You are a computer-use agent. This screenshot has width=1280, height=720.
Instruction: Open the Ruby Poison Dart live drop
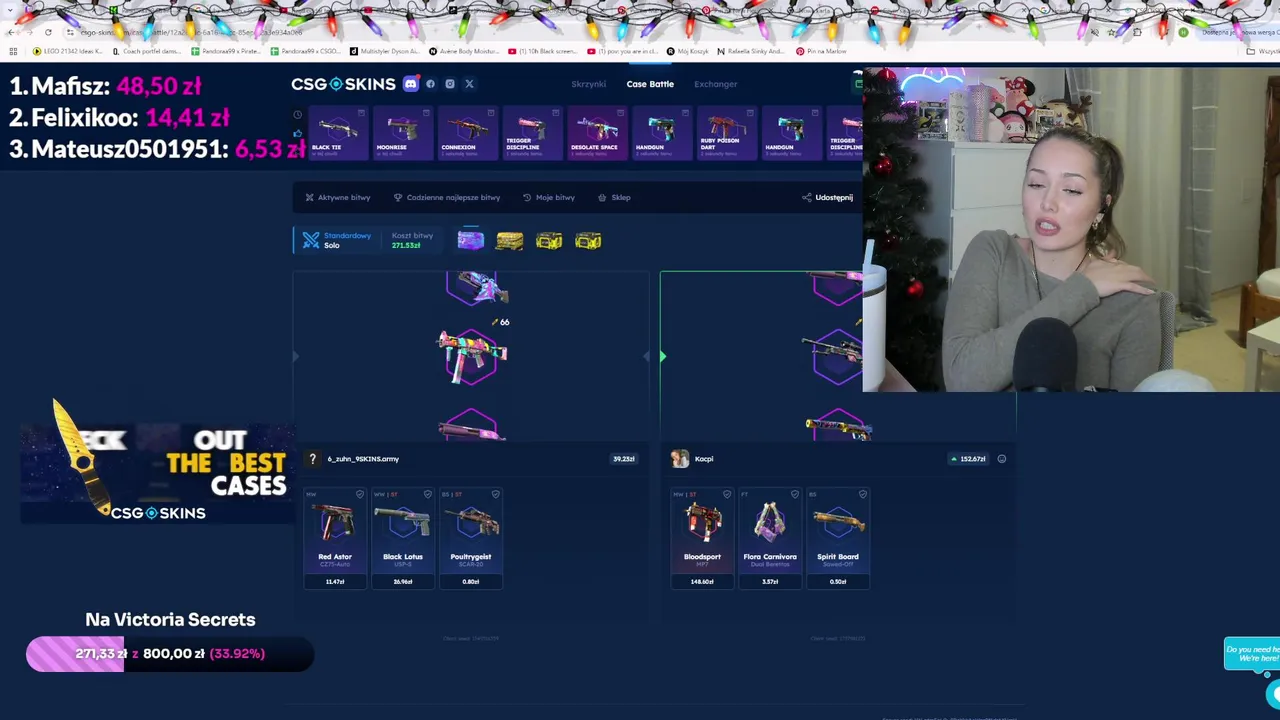tap(725, 133)
